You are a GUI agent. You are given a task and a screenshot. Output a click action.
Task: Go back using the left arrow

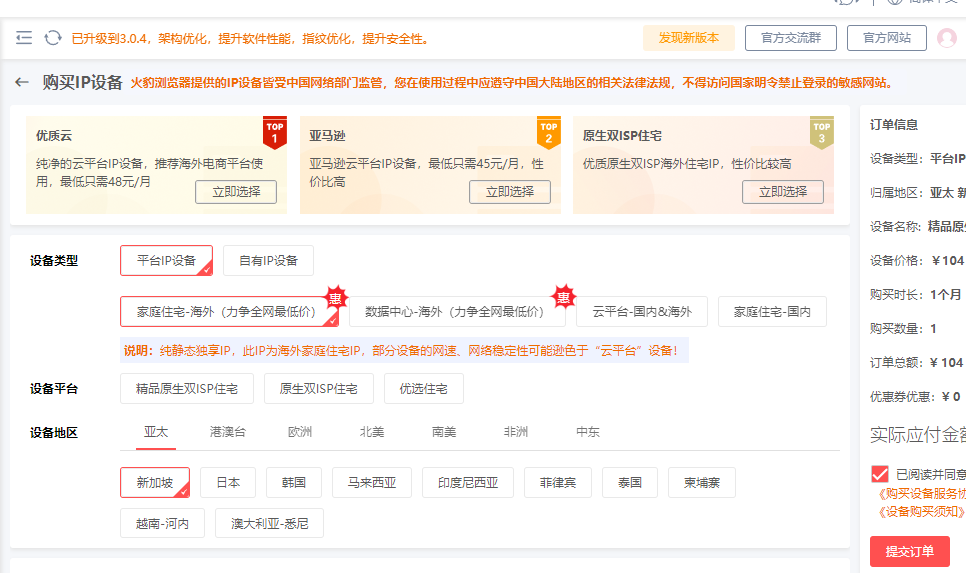tap(22, 82)
